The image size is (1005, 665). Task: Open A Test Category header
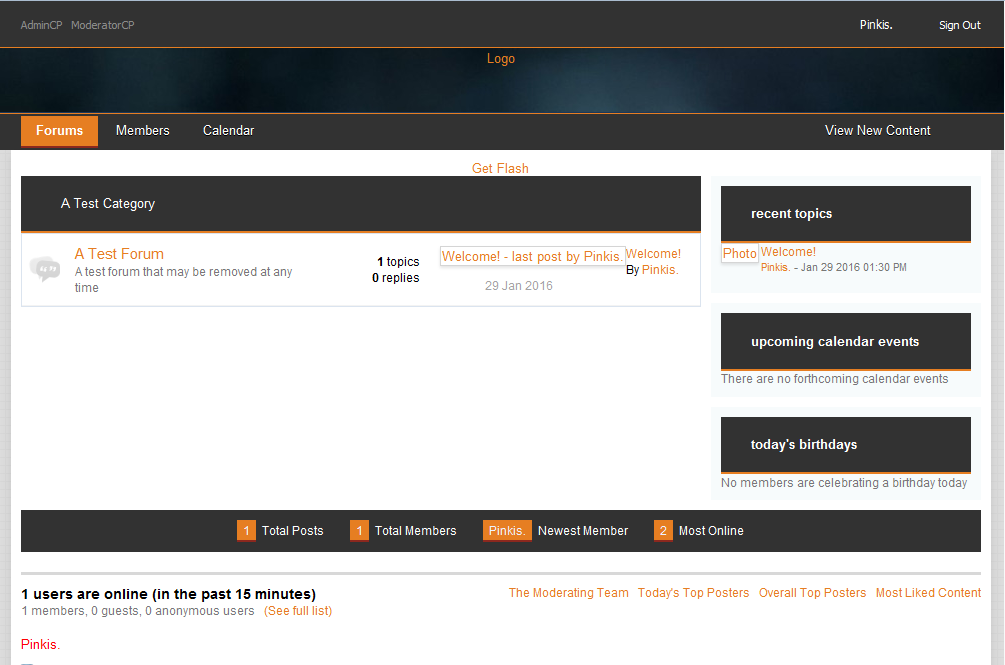coord(108,204)
